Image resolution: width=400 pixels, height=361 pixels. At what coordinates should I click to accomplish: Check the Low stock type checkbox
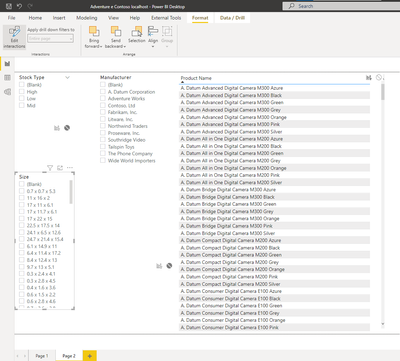[x=22, y=98]
